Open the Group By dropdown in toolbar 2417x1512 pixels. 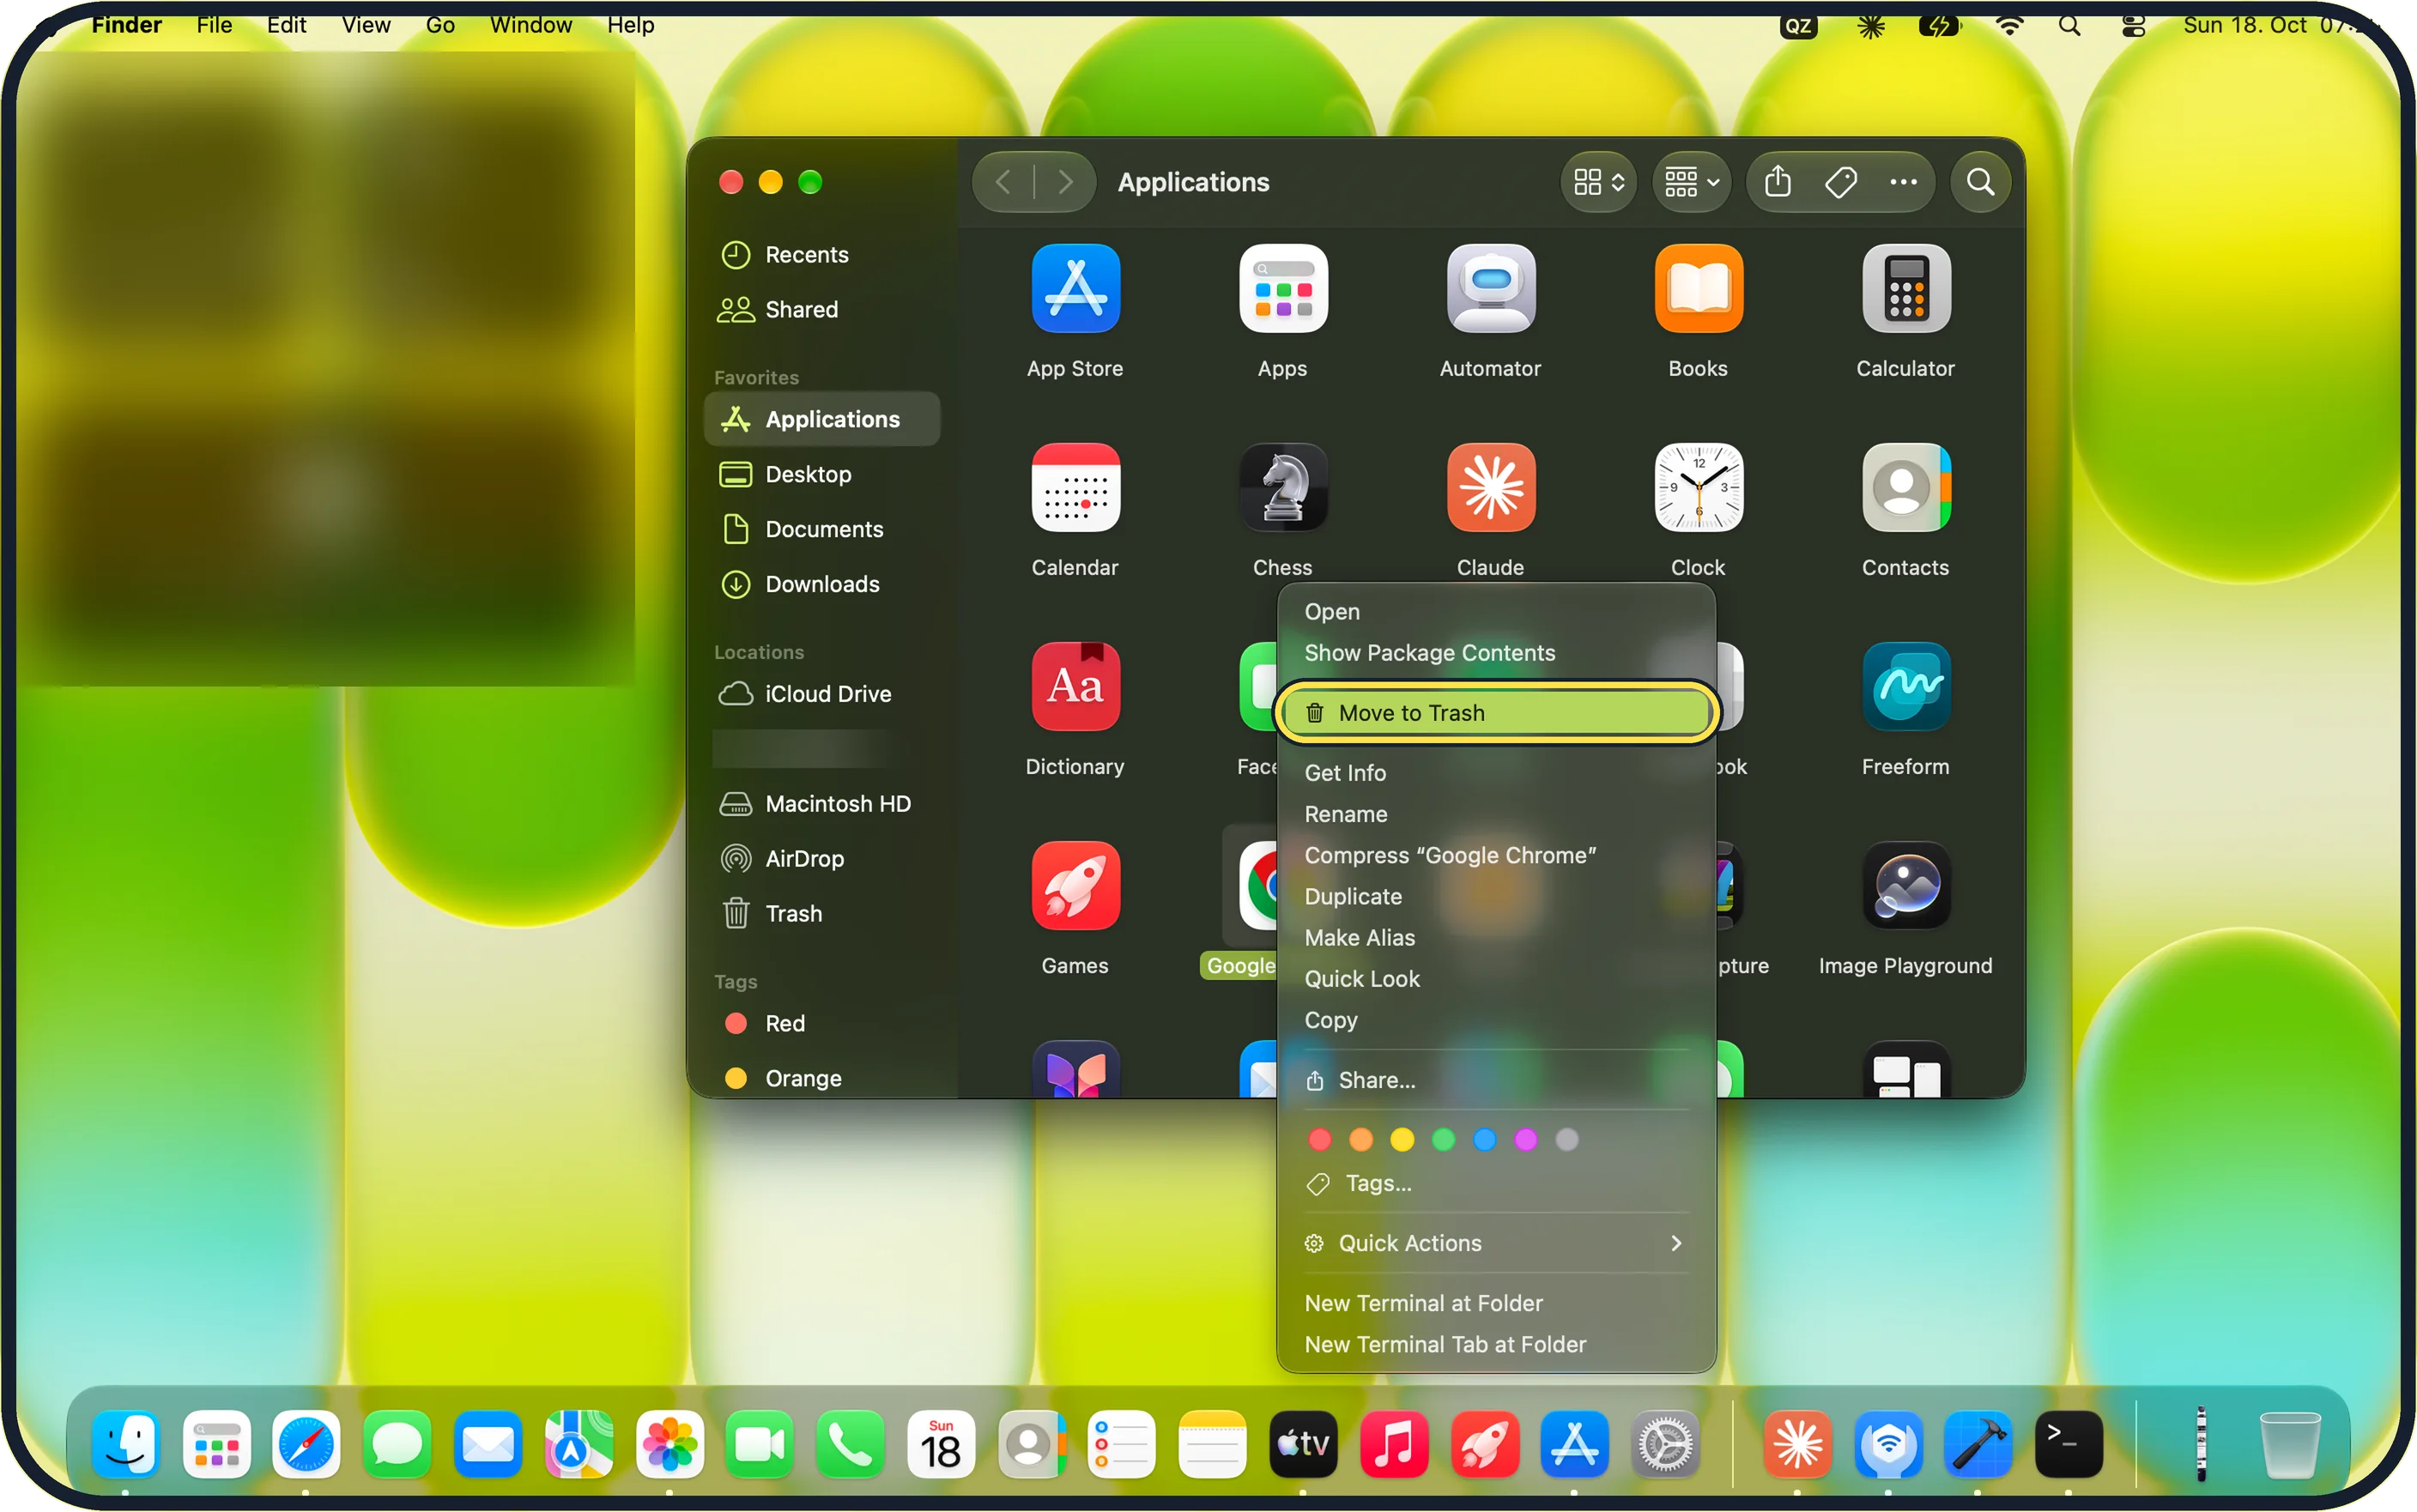click(1691, 182)
